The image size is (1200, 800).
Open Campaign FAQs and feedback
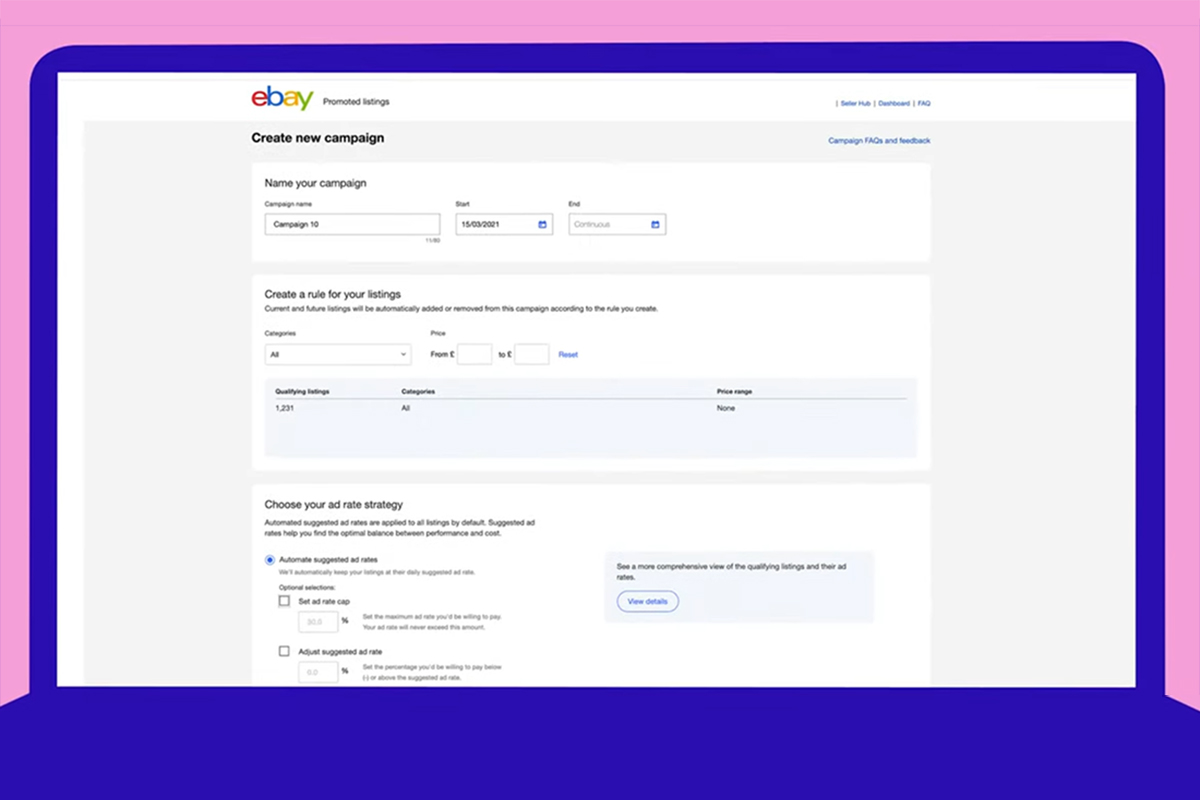point(879,140)
